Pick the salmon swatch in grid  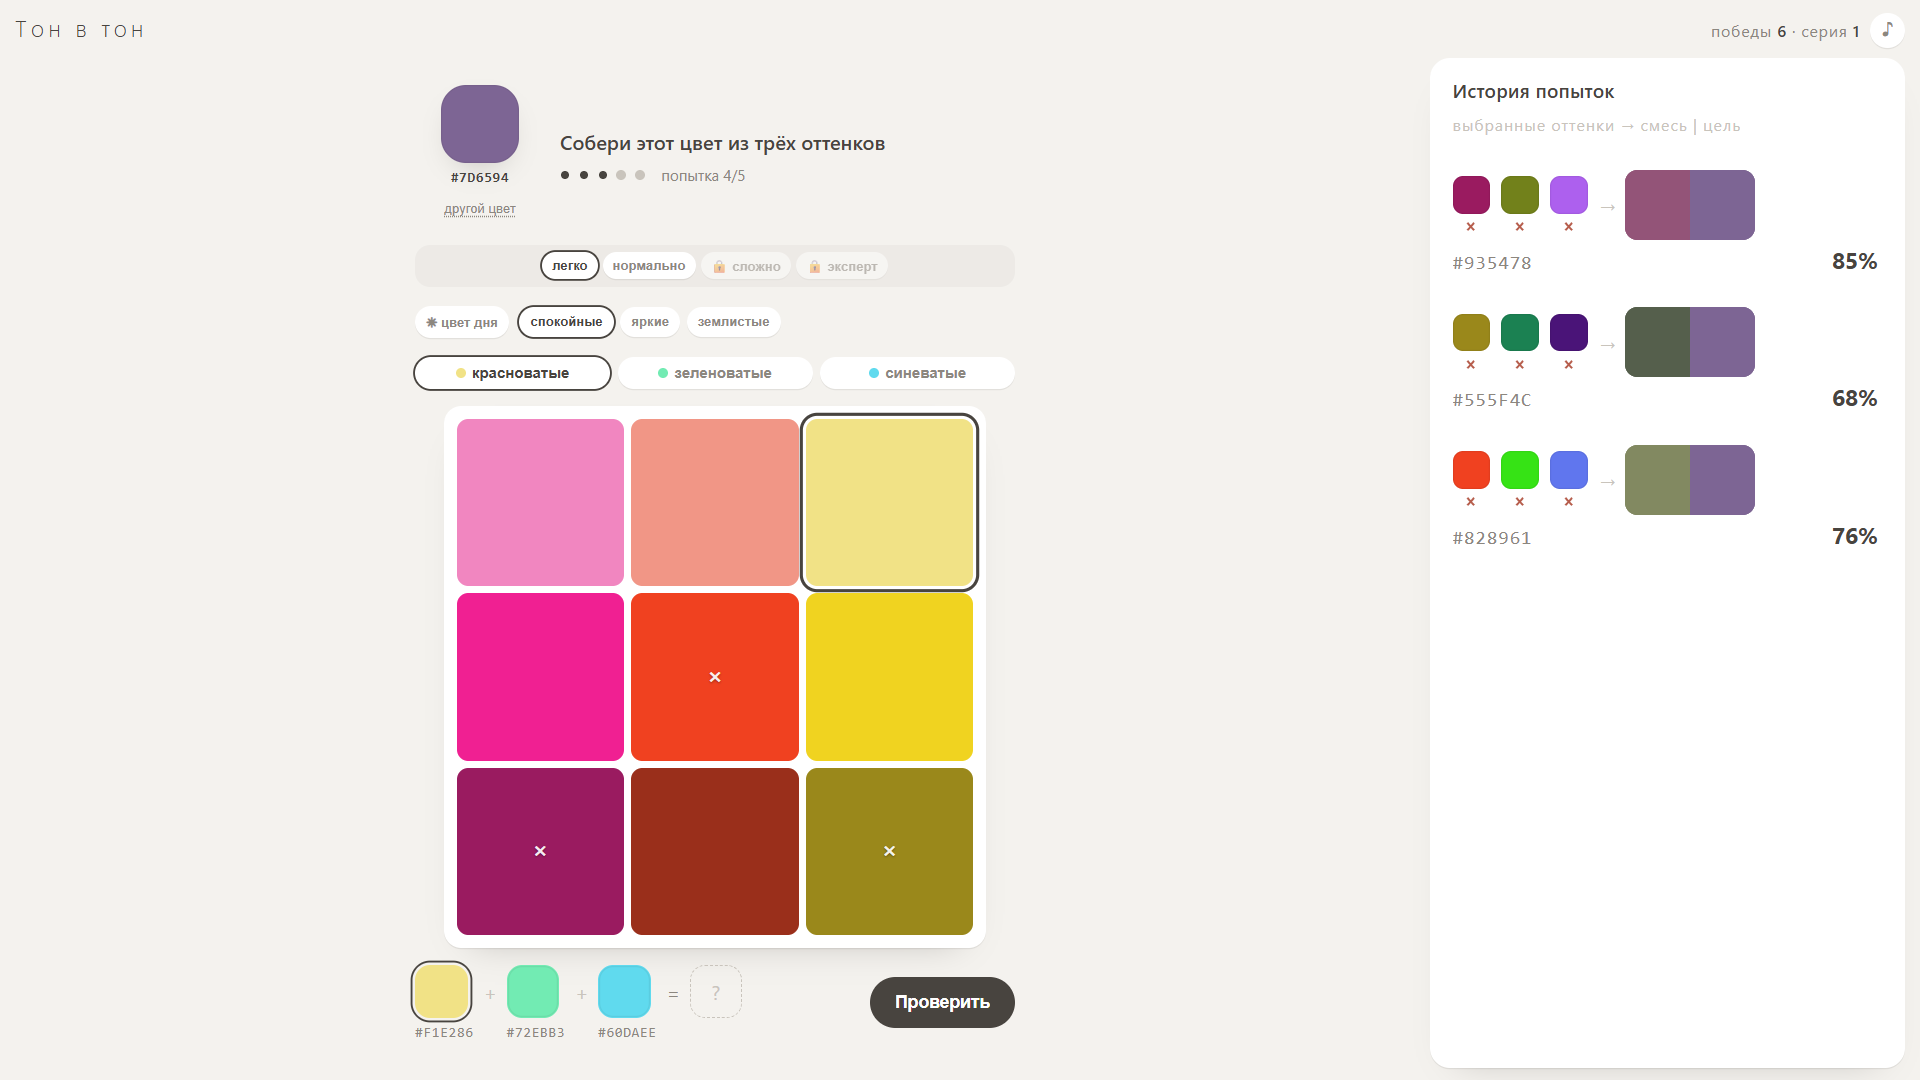click(x=715, y=502)
